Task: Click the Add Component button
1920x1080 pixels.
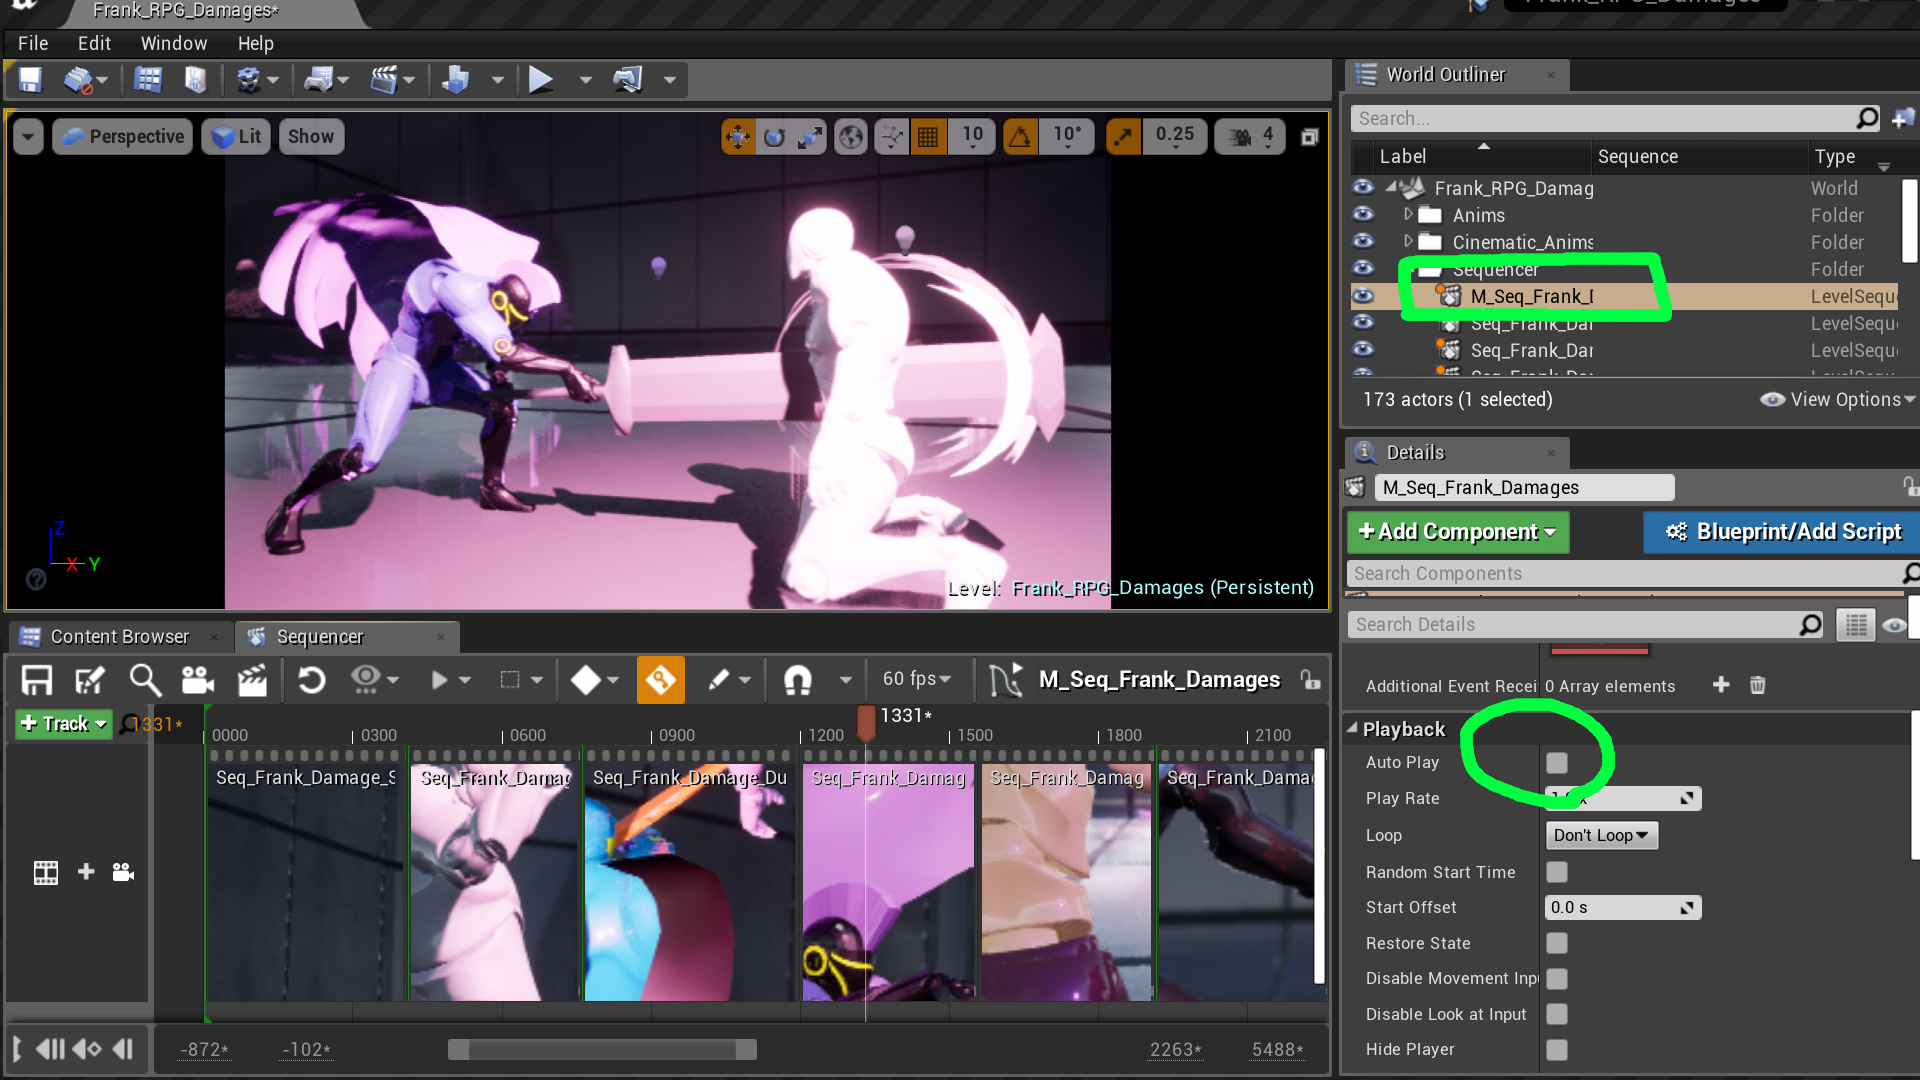Action: 1457,532
